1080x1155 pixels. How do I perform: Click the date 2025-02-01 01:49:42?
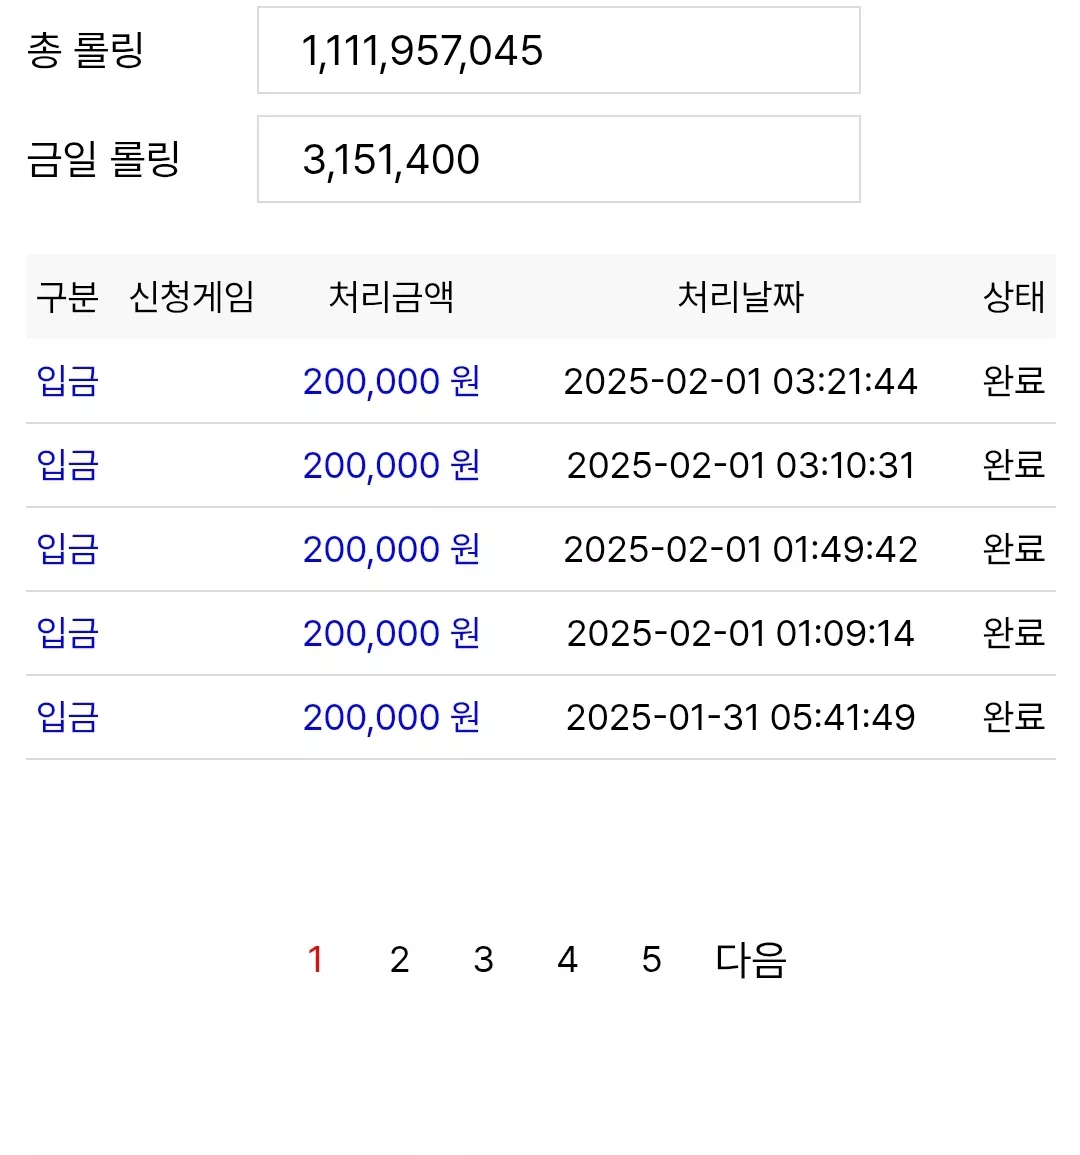[740, 549]
